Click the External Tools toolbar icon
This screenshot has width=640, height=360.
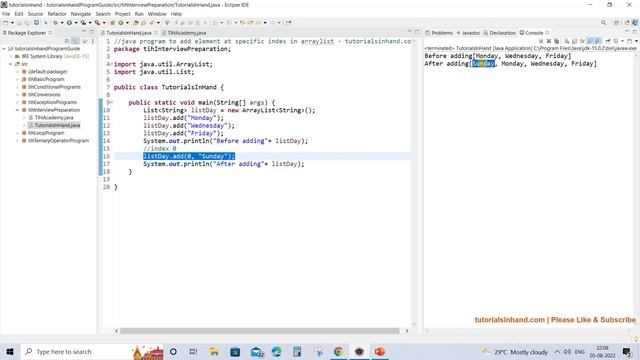97,23
